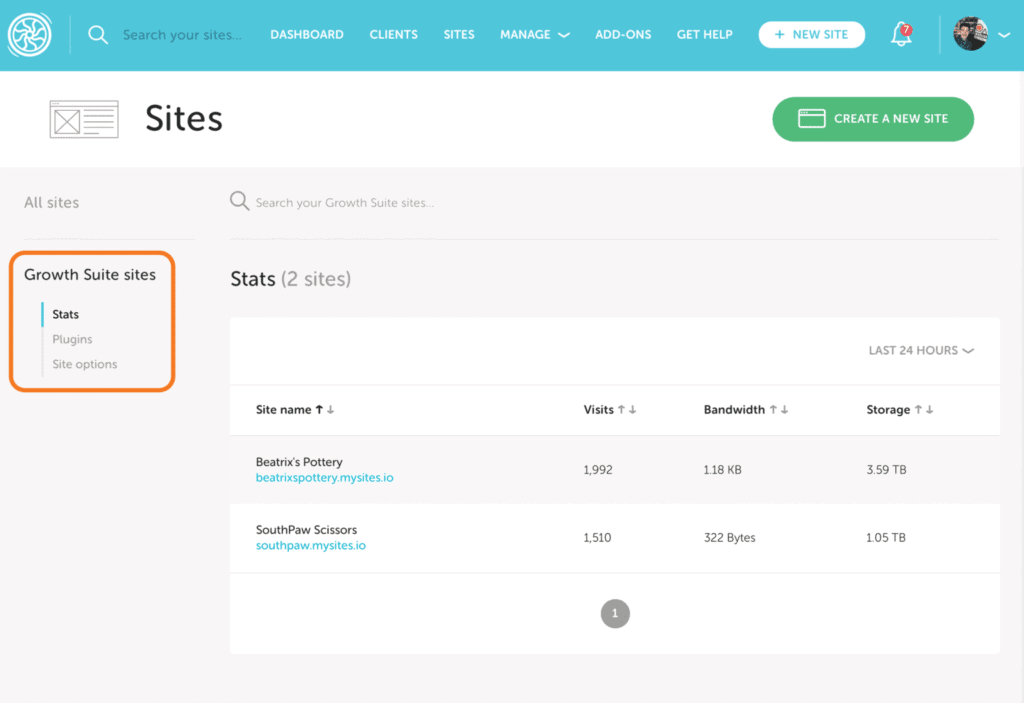This screenshot has height=703, width=1024.
Task: Select page 1 in the pagination control
Action: click(615, 613)
